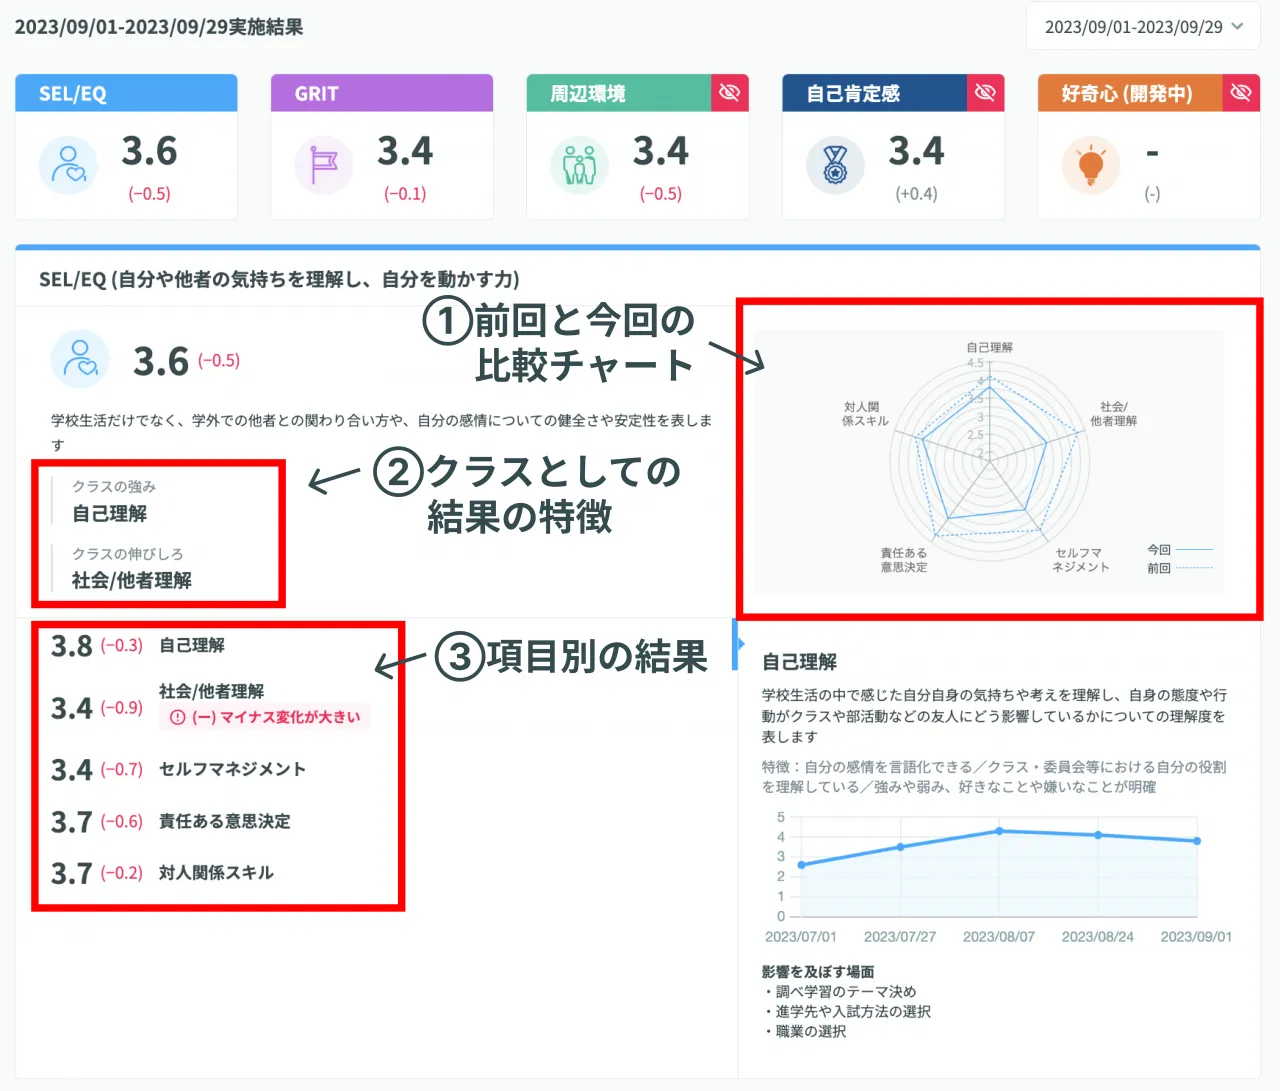
Task: Select the SEL/EQ card header
Action: coord(126,93)
